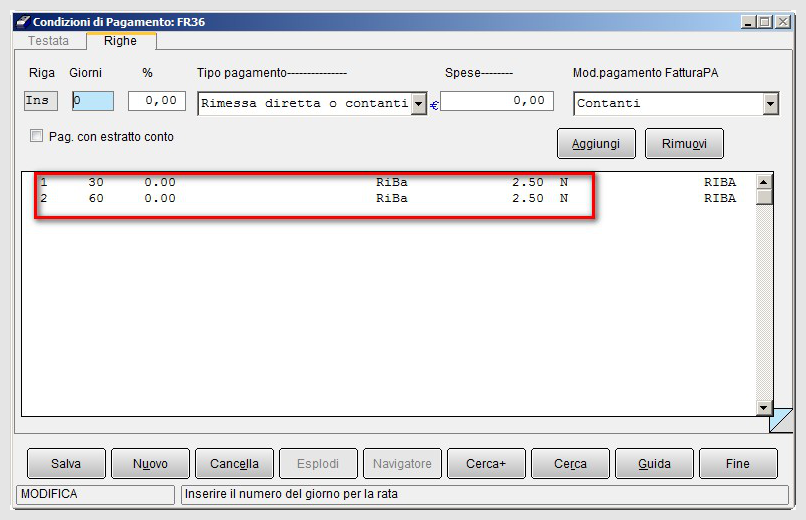The height and width of the screenshot is (520, 806).
Task: Focus the Giorni input field
Action: (93, 101)
